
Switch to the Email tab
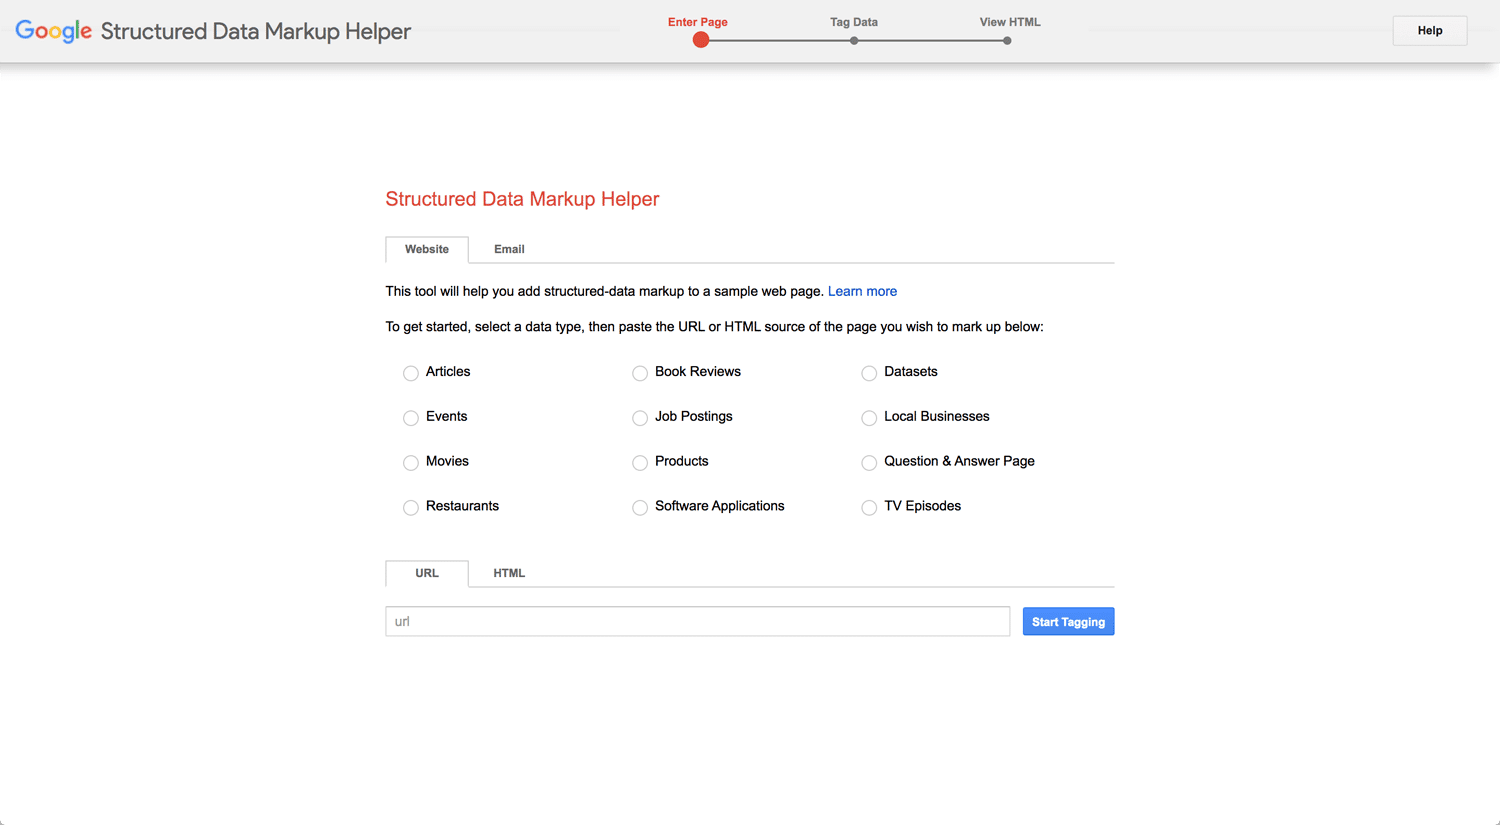[509, 249]
